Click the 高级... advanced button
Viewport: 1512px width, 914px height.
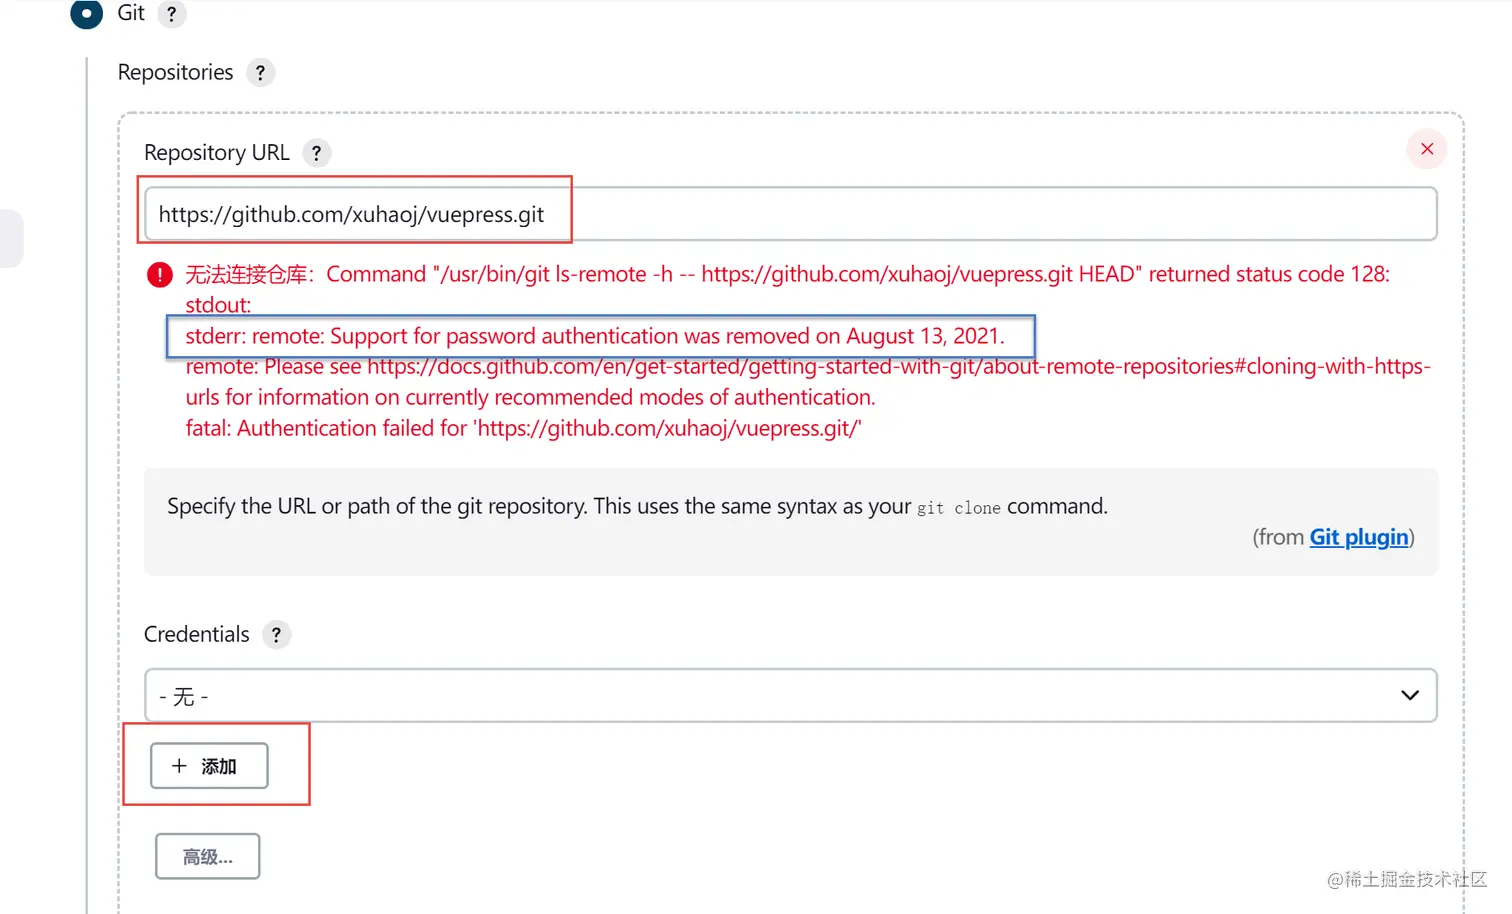click(208, 857)
